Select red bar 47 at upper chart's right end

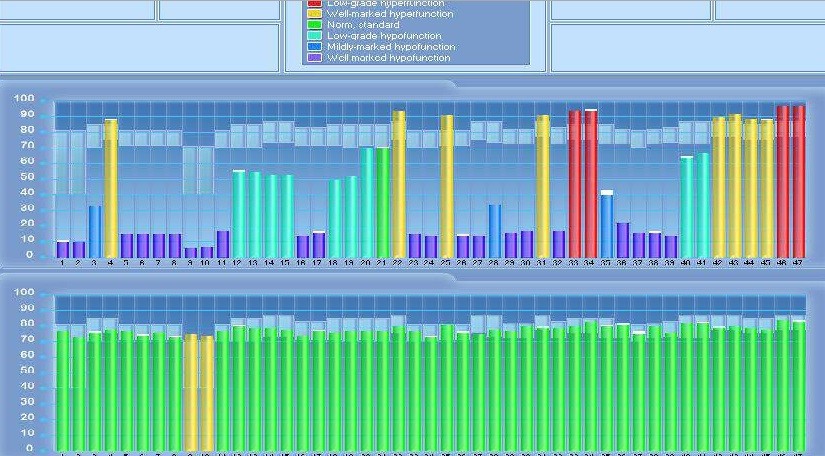tap(798, 182)
